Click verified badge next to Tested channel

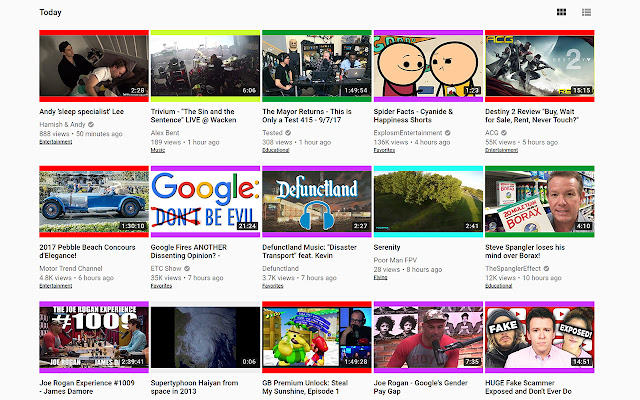(288, 133)
